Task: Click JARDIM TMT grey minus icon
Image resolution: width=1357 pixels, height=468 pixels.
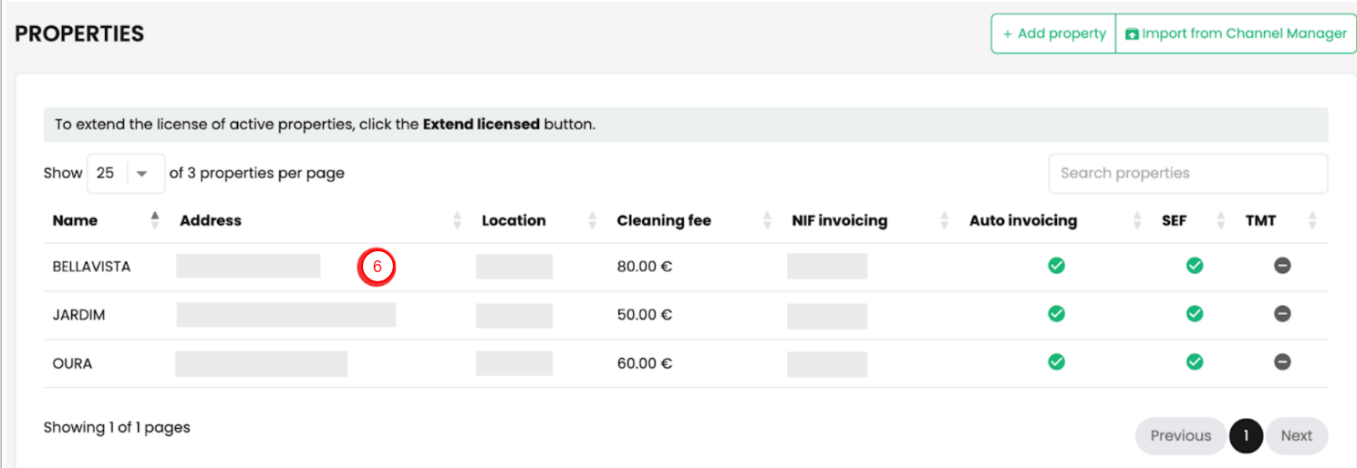Action: pyautogui.click(x=1282, y=314)
